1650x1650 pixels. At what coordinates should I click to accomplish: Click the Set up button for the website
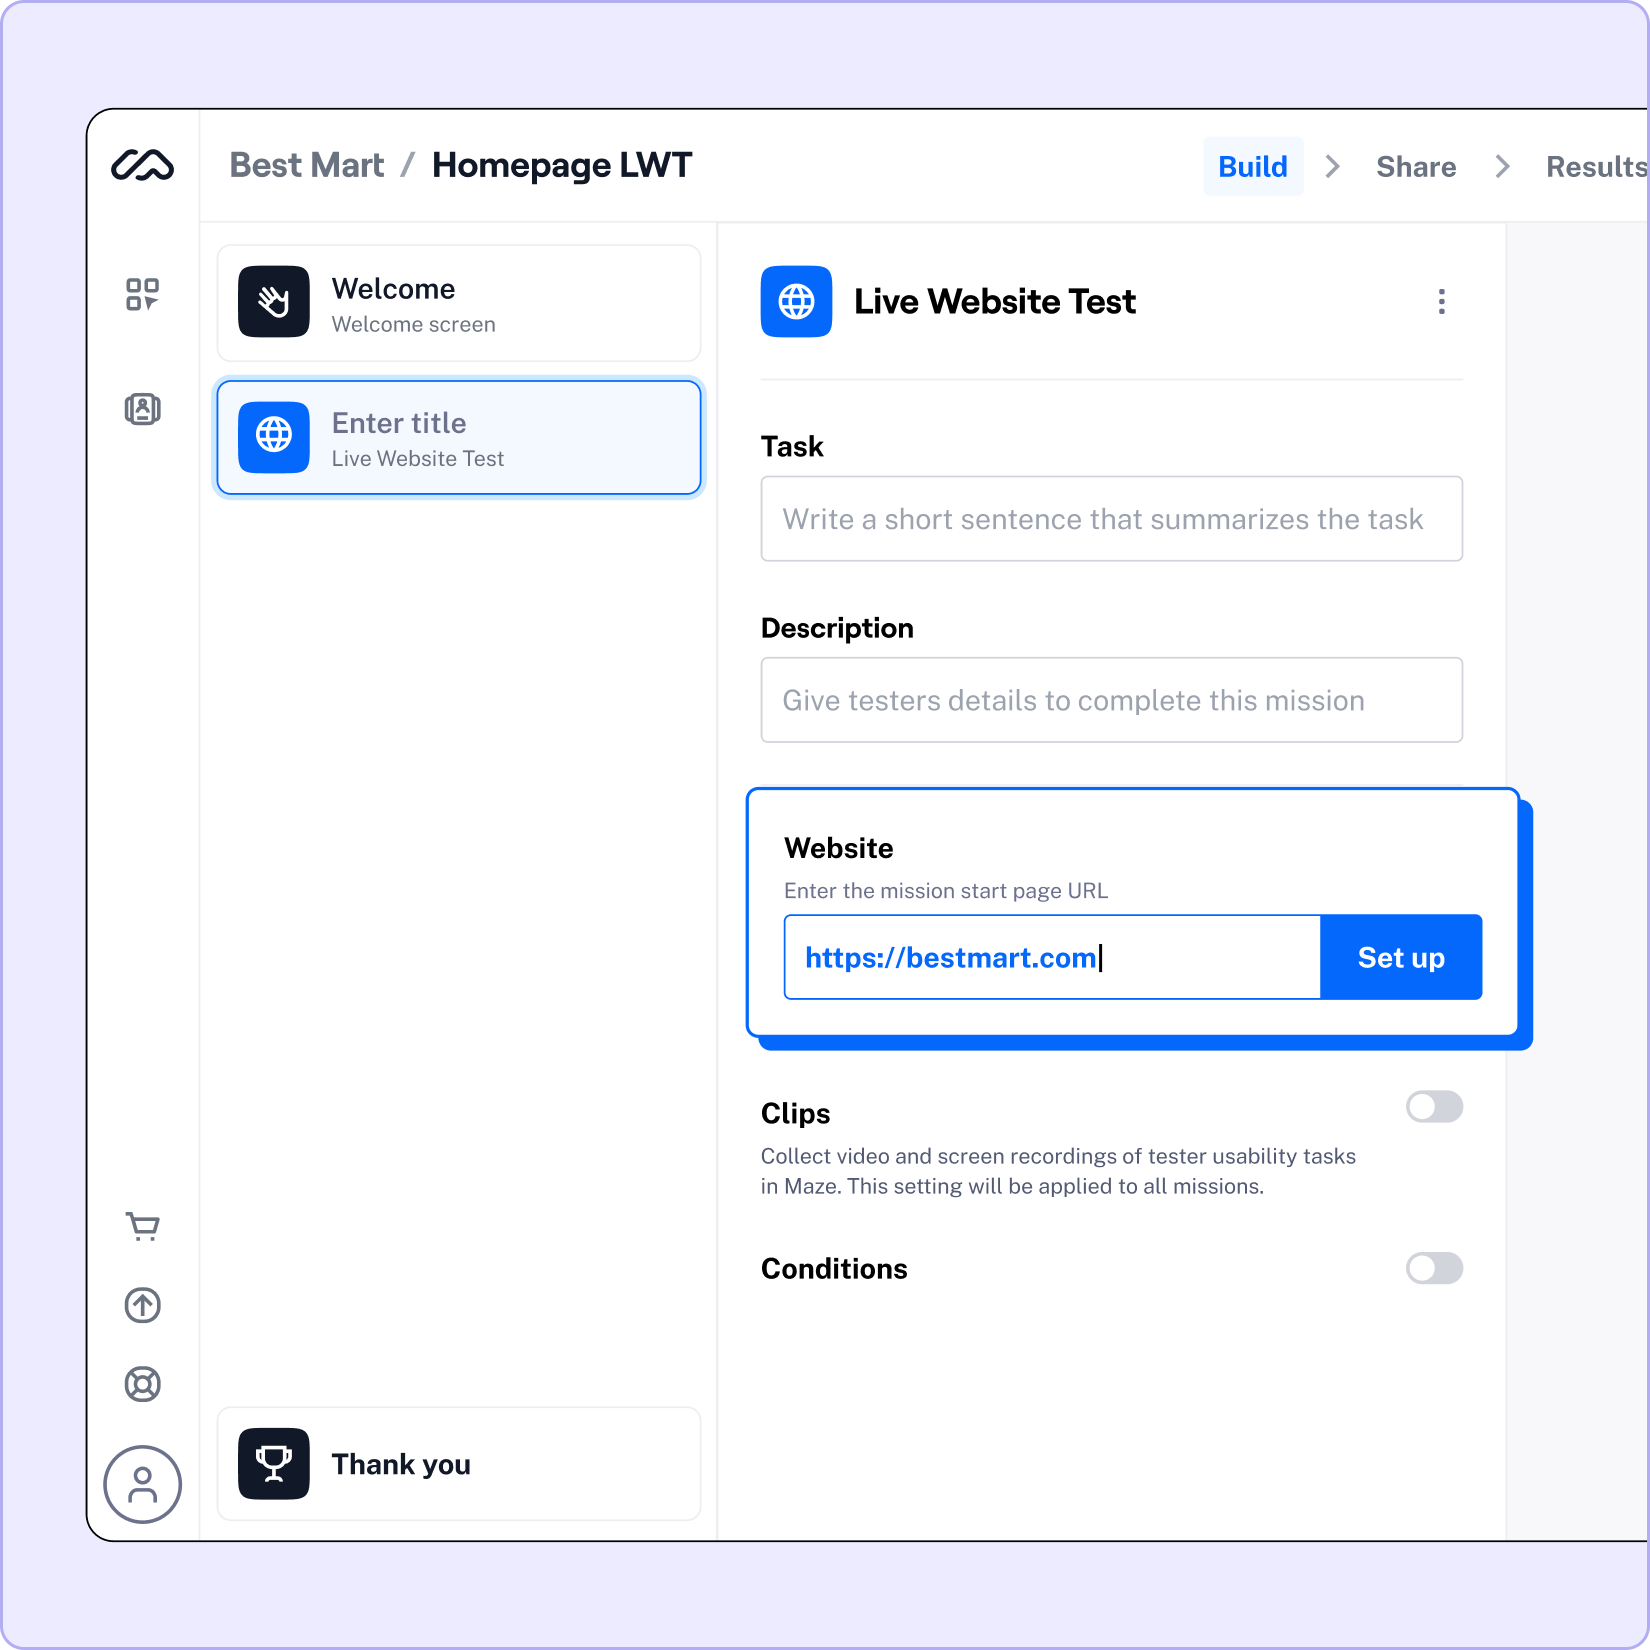[1400, 957]
